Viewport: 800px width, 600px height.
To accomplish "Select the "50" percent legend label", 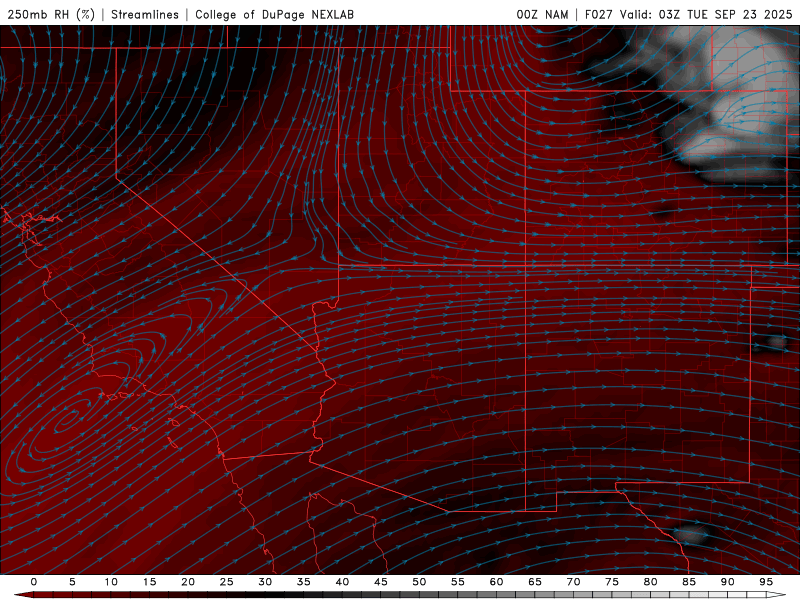I will (419, 582).
